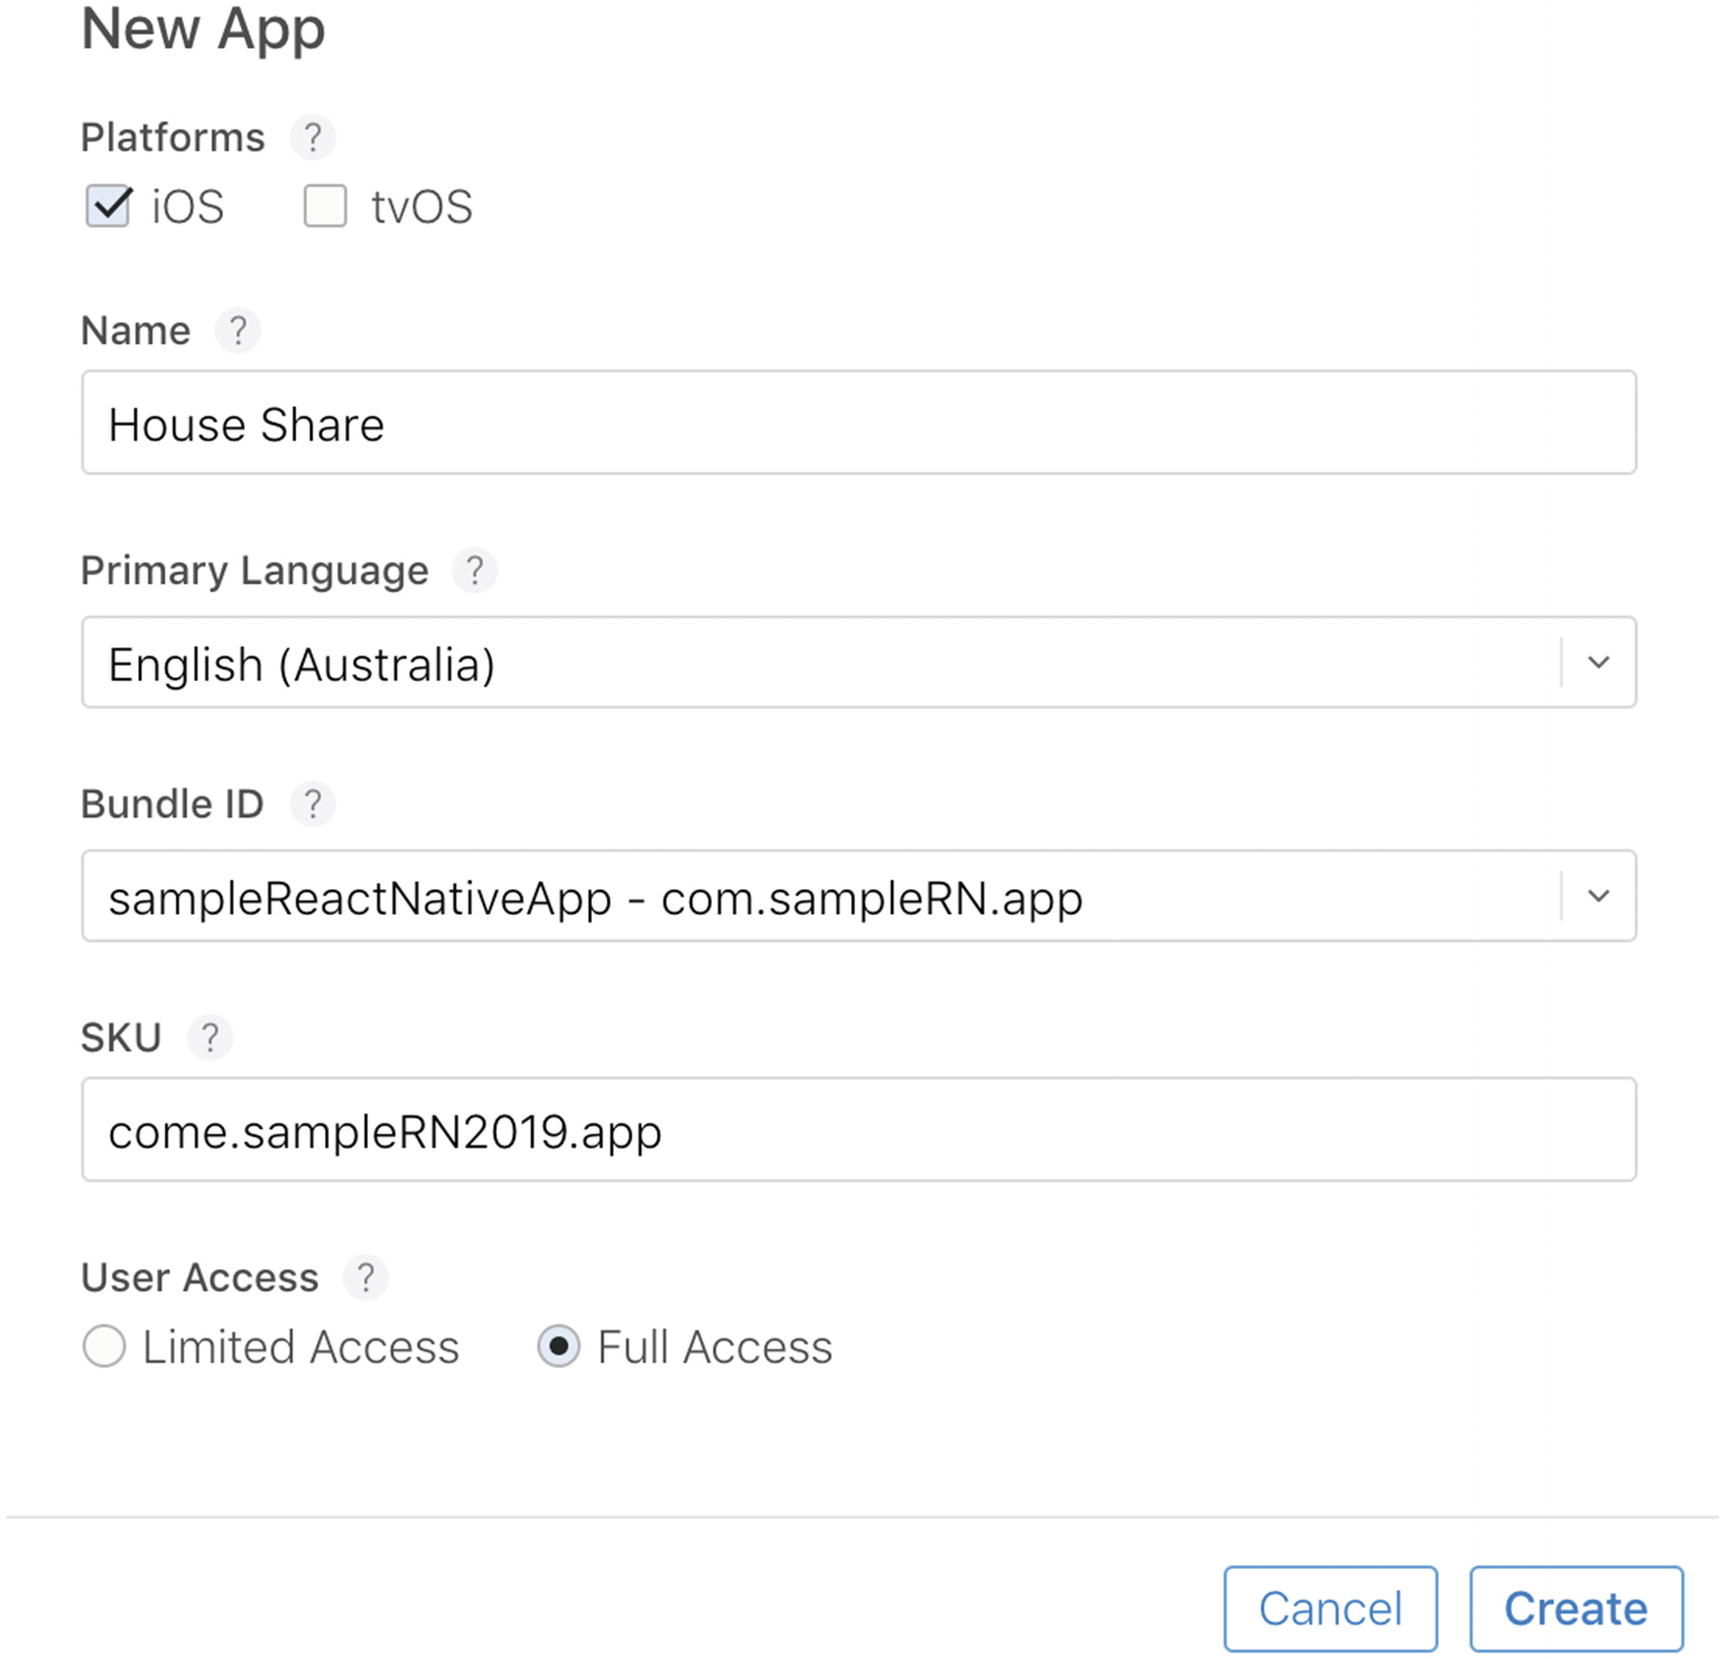Viewport: 1725px width, 1659px height.
Task: Click the SKU text input field
Action: [858, 1130]
